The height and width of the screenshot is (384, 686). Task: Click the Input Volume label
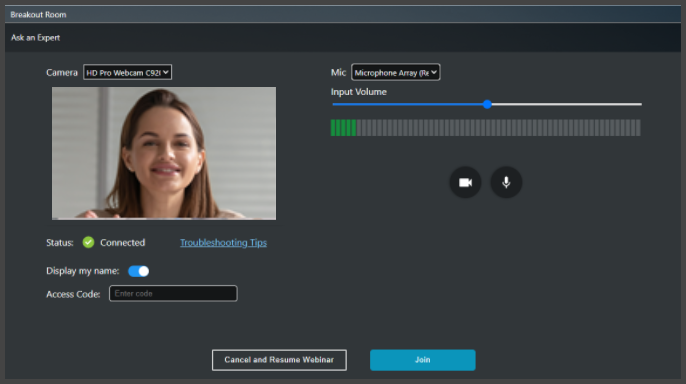(x=359, y=92)
